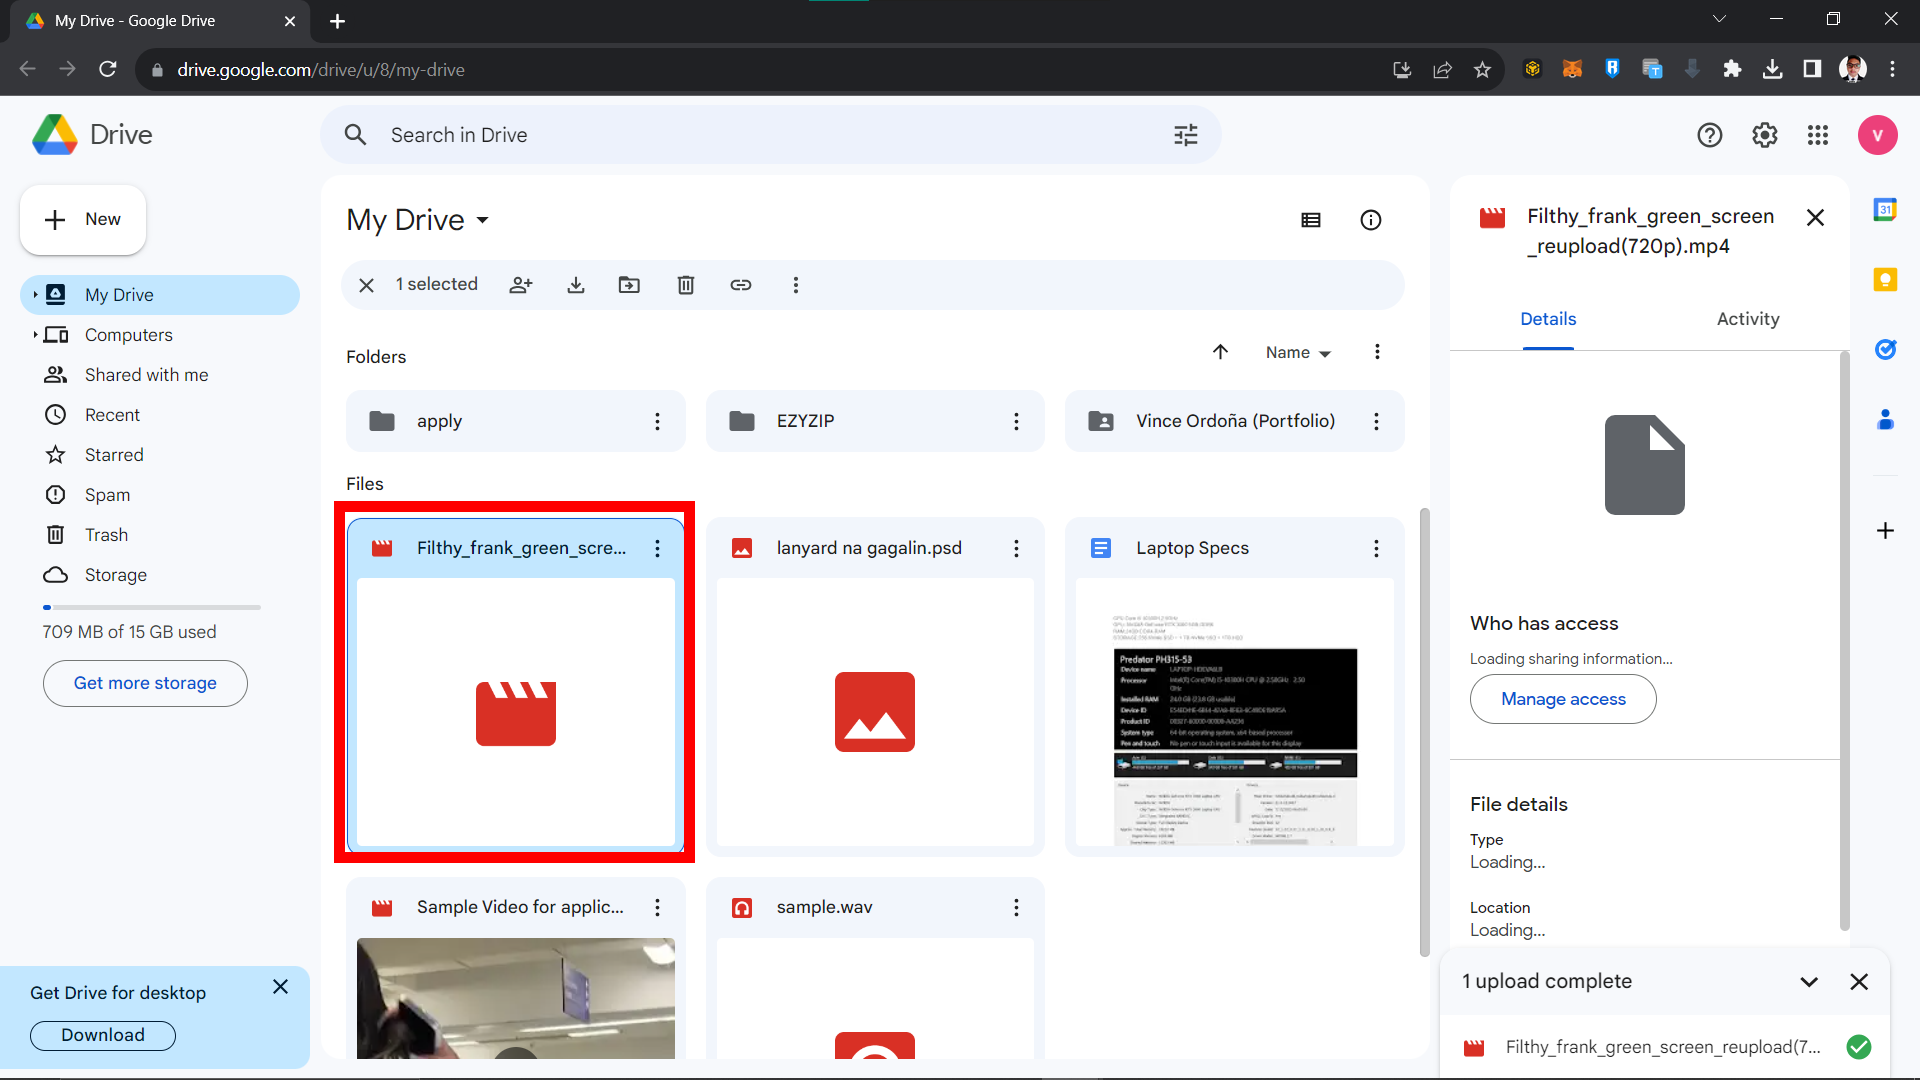Copy a link to the selected file
The image size is (1920, 1080).
click(x=741, y=285)
